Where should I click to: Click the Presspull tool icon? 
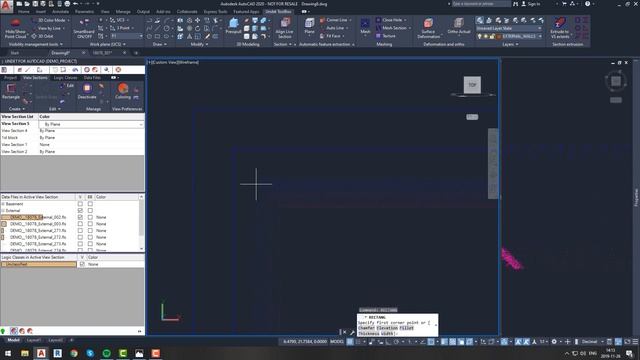233,23
